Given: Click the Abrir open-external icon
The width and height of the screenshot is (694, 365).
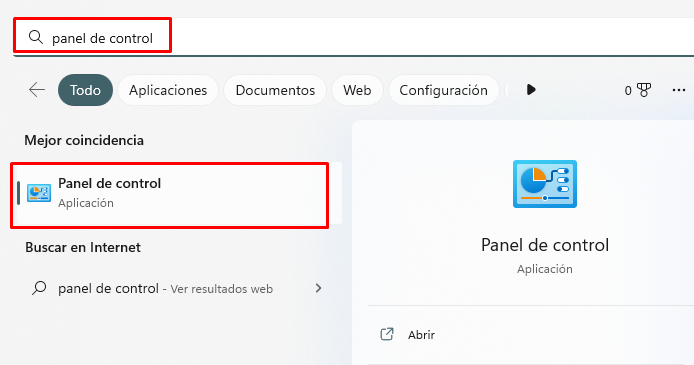Looking at the screenshot, I should pos(387,334).
